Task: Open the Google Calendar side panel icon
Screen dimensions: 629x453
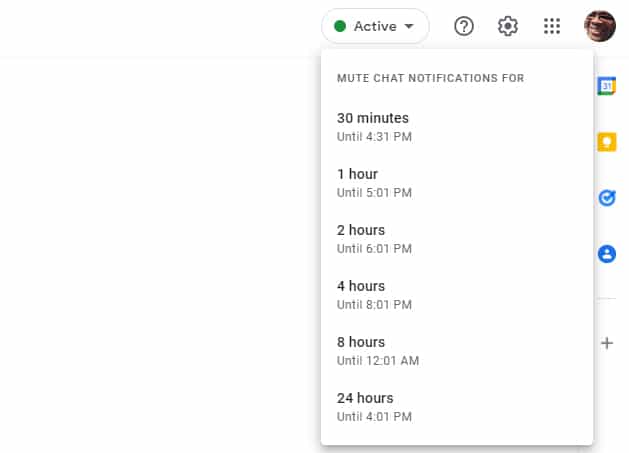Action: coord(607,86)
